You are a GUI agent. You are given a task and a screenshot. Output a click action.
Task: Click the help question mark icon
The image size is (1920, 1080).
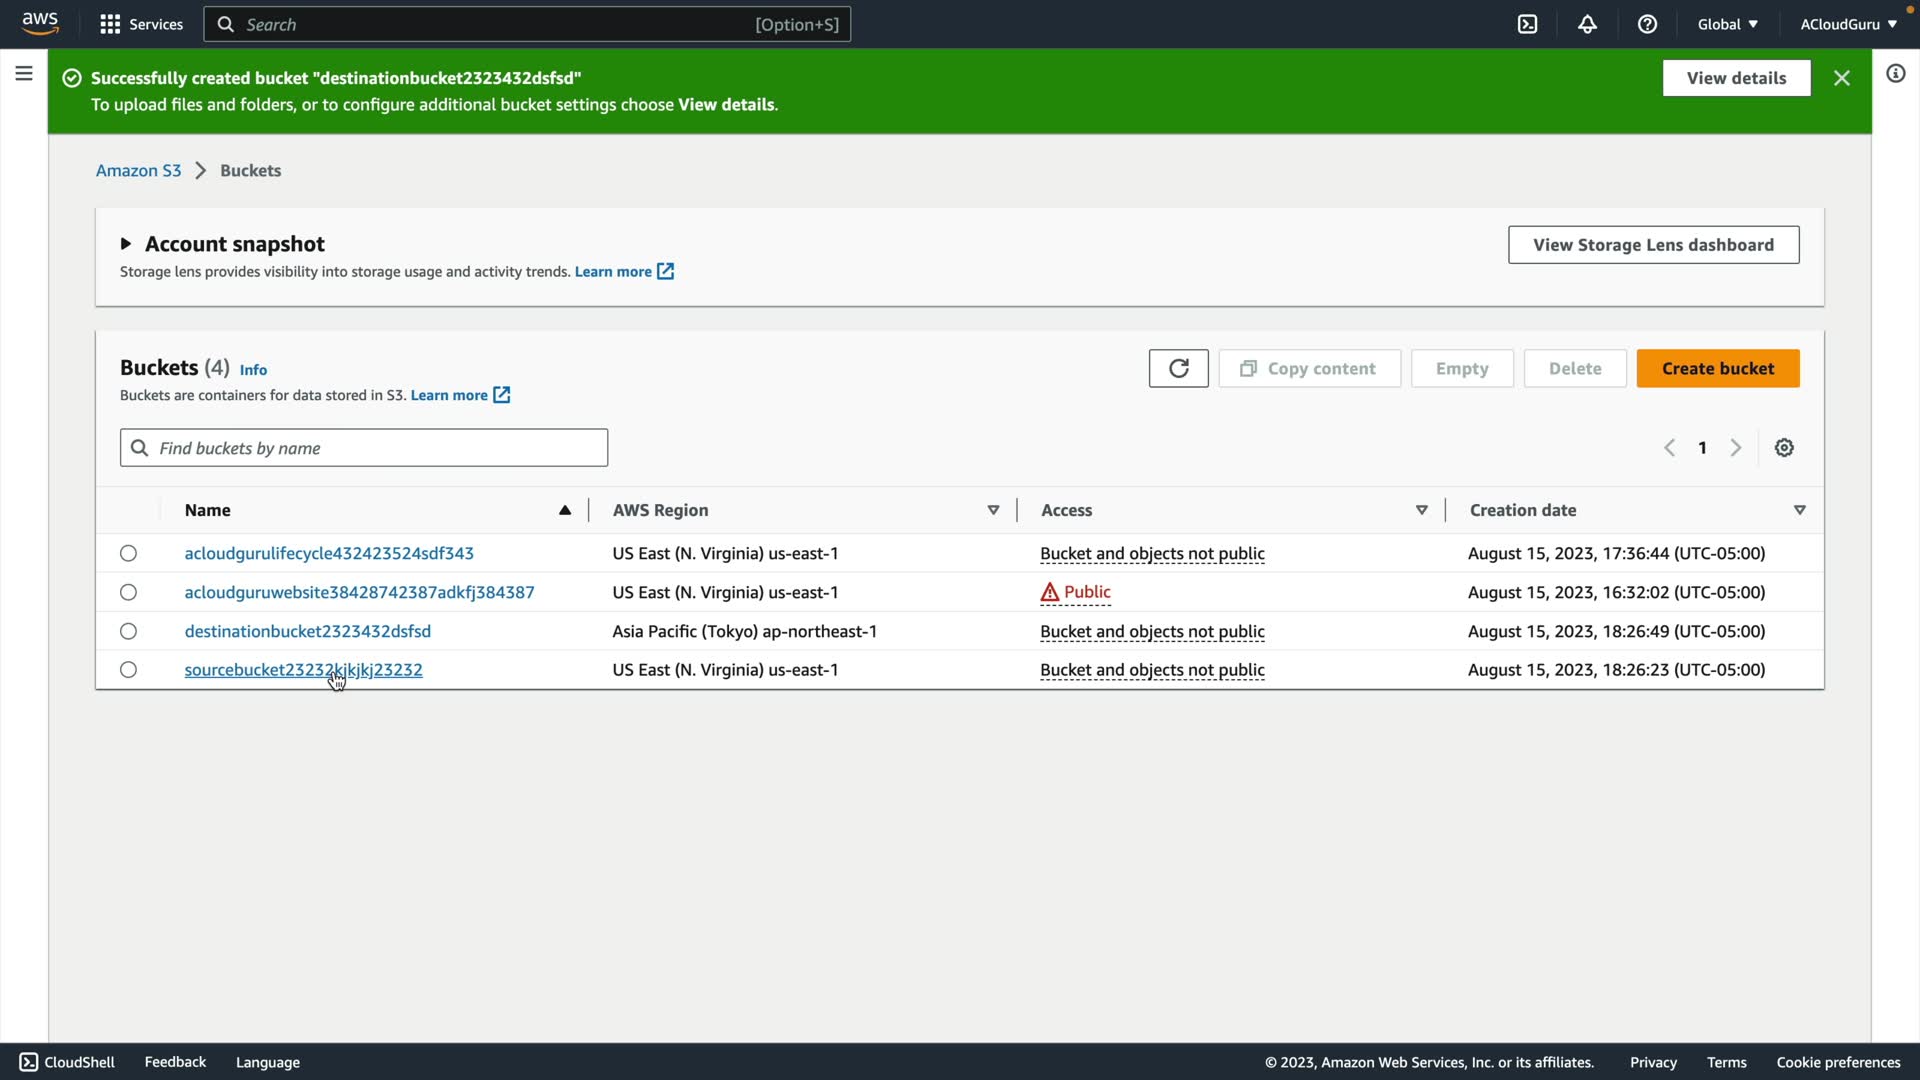pos(1647,24)
